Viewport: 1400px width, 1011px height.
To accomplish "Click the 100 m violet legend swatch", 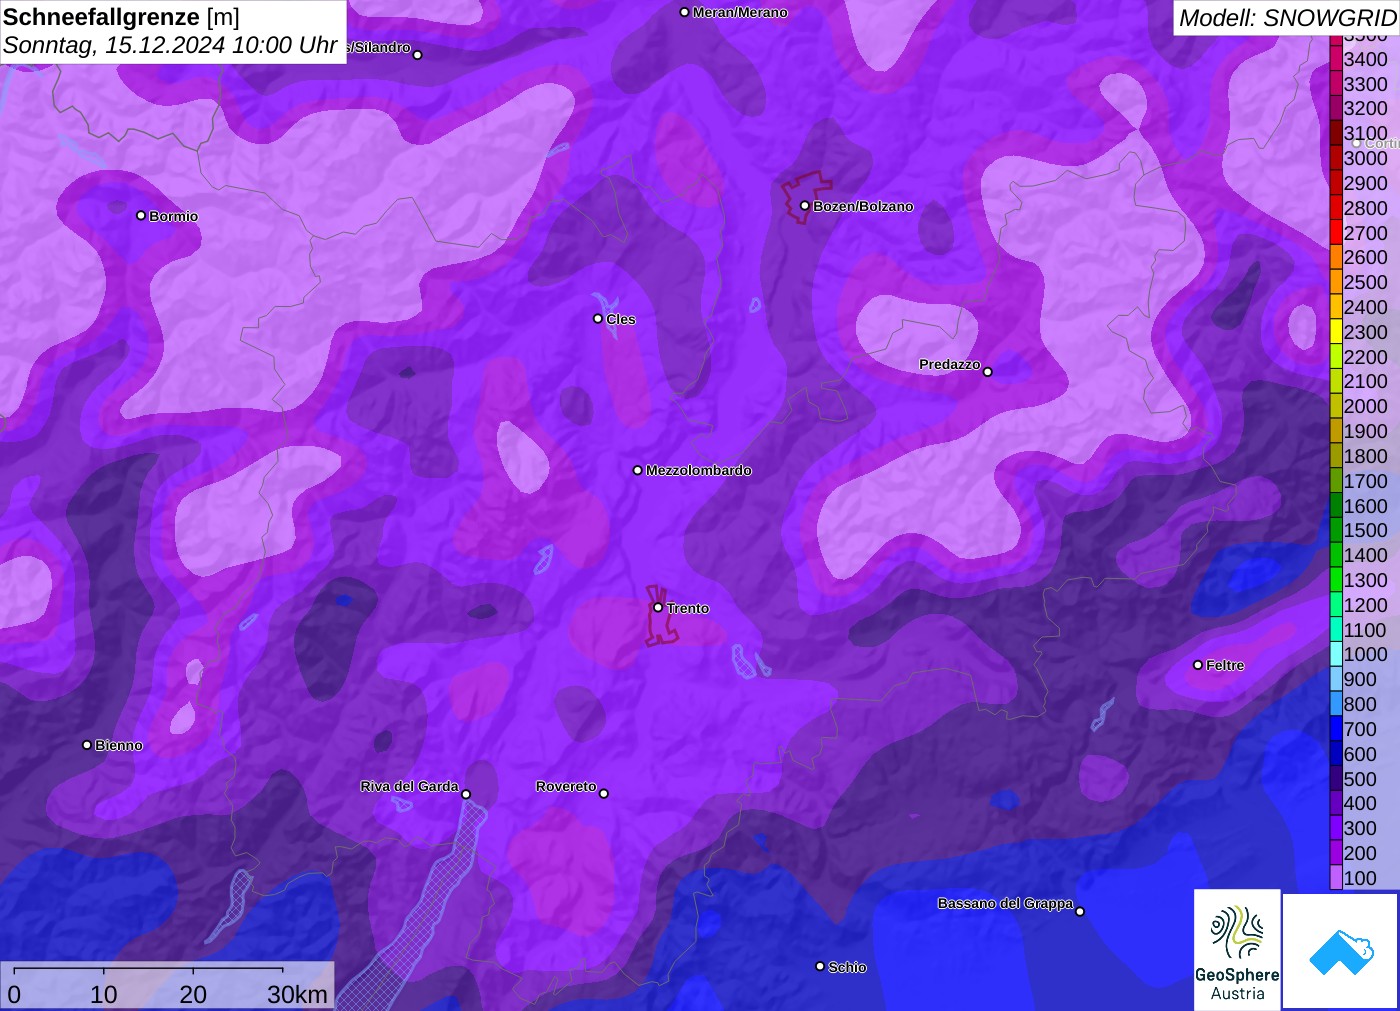I will (x=1336, y=877).
